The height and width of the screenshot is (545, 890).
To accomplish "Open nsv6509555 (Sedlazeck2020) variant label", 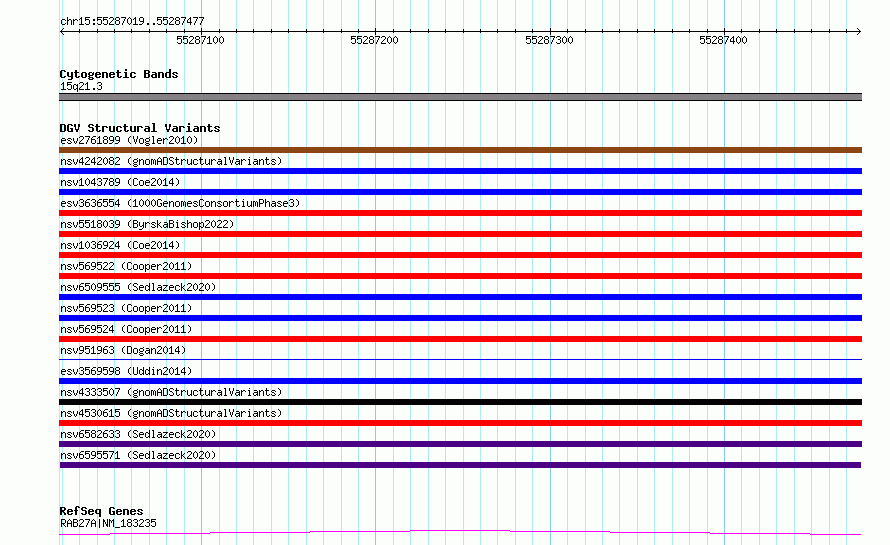I will pyautogui.click(x=138, y=287).
